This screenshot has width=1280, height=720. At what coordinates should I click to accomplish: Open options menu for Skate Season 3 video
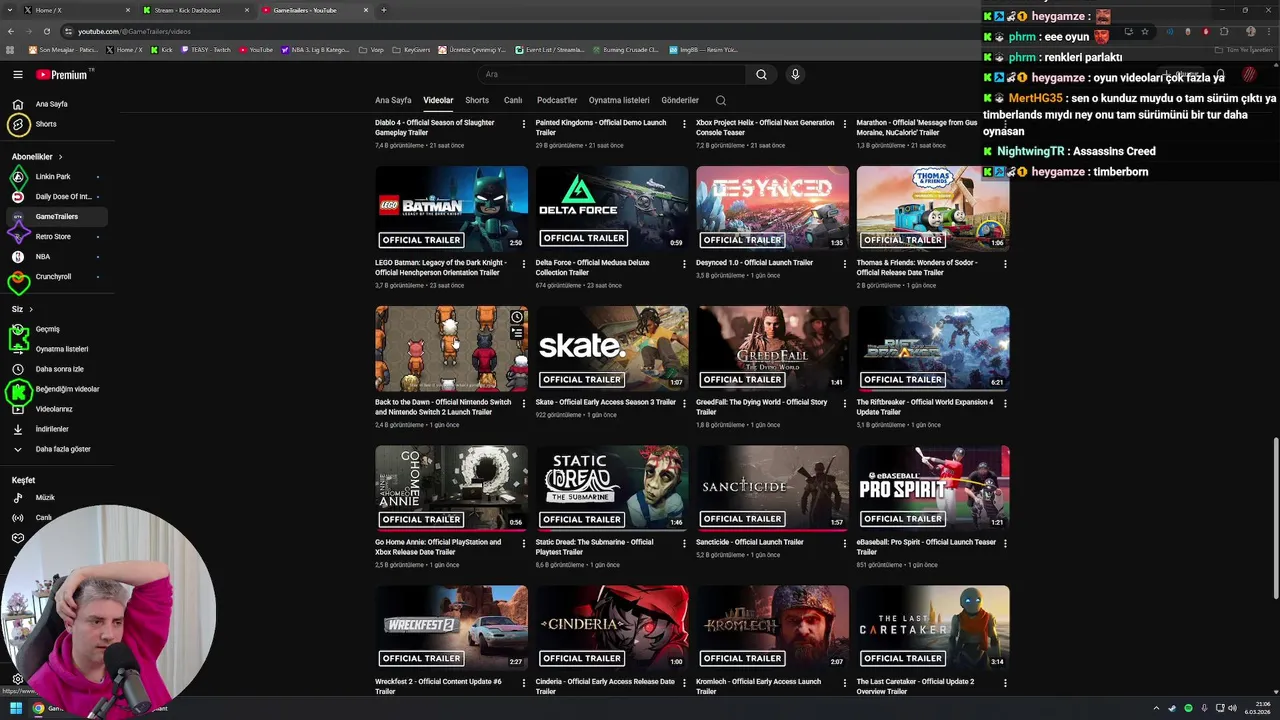tap(684, 404)
